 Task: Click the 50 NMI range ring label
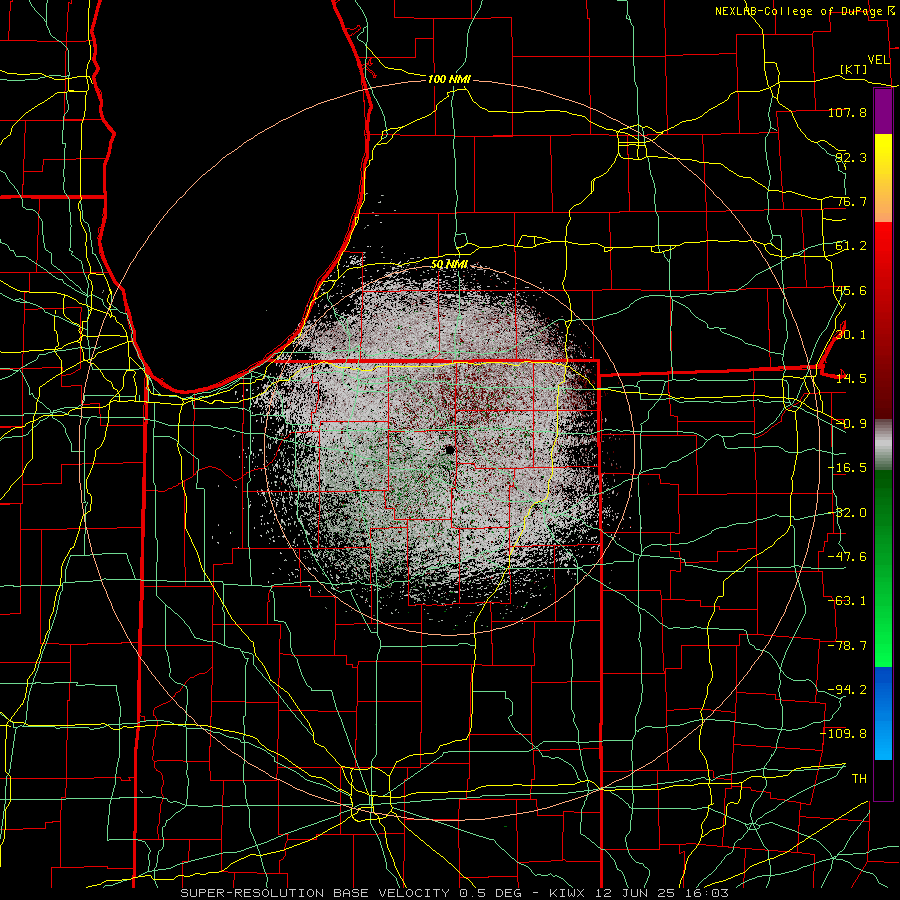pyautogui.click(x=449, y=264)
